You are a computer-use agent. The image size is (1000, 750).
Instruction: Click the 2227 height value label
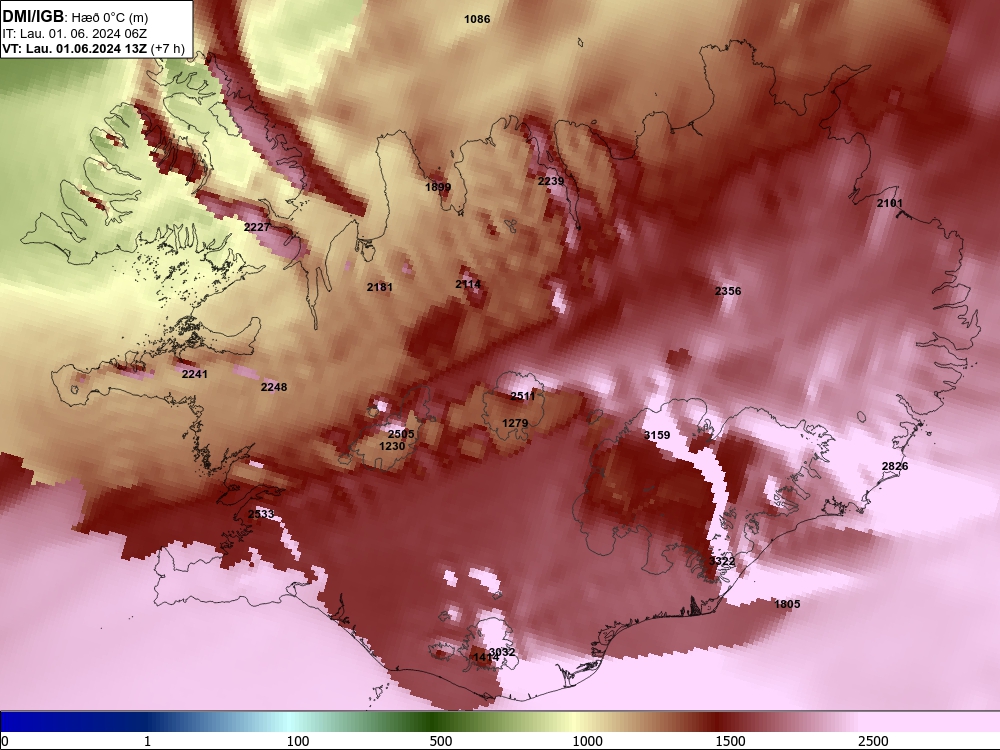[x=257, y=227]
